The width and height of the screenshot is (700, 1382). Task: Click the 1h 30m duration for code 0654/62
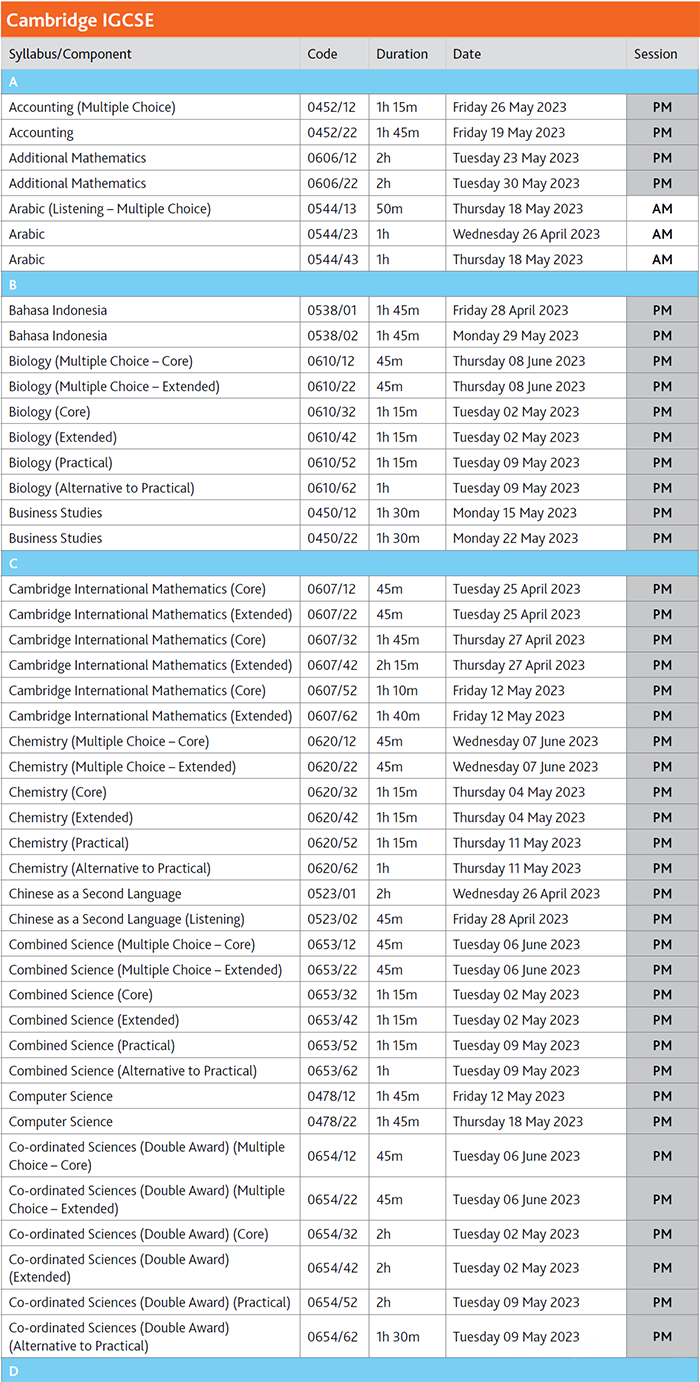click(398, 1337)
